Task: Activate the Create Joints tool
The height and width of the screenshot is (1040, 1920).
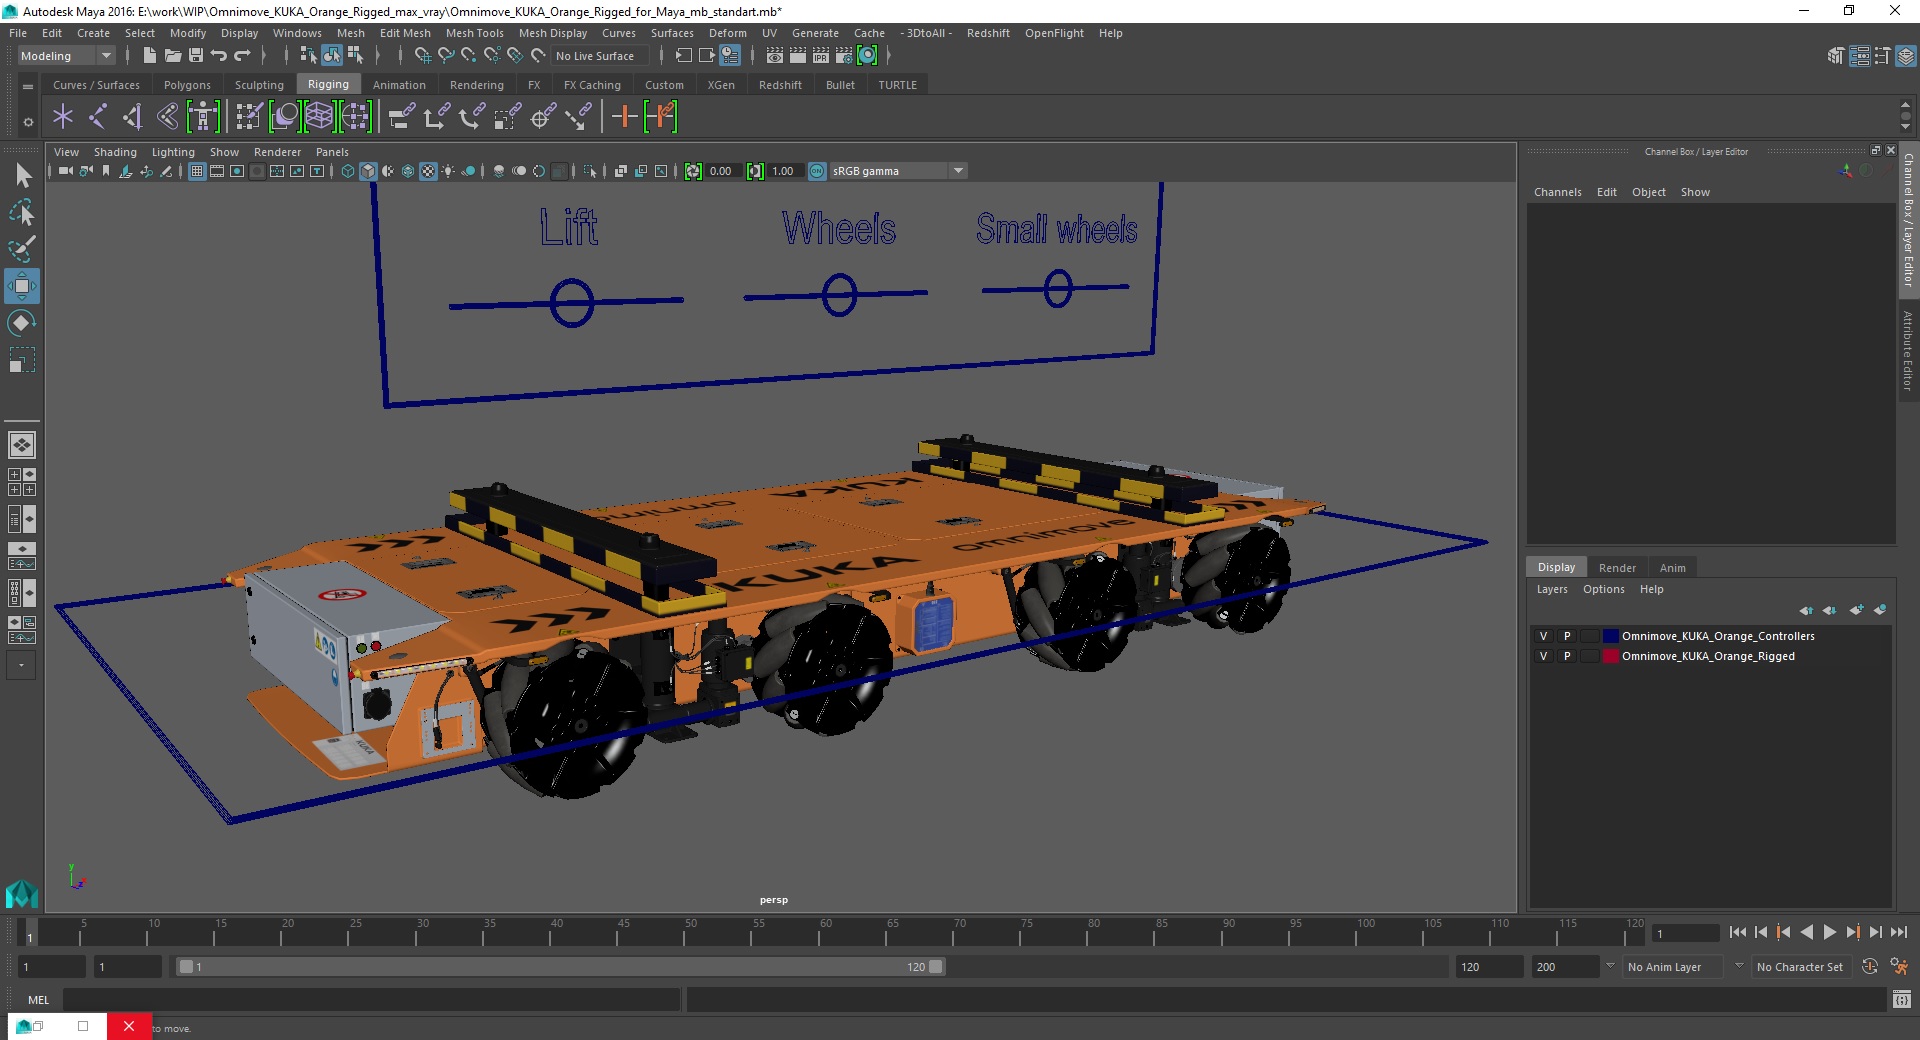Action: [97, 117]
